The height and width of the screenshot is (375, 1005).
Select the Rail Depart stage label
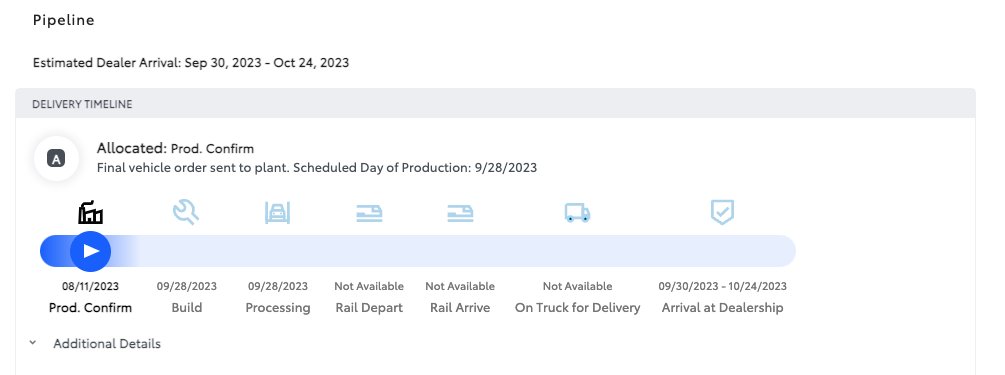pyautogui.click(x=369, y=308)
